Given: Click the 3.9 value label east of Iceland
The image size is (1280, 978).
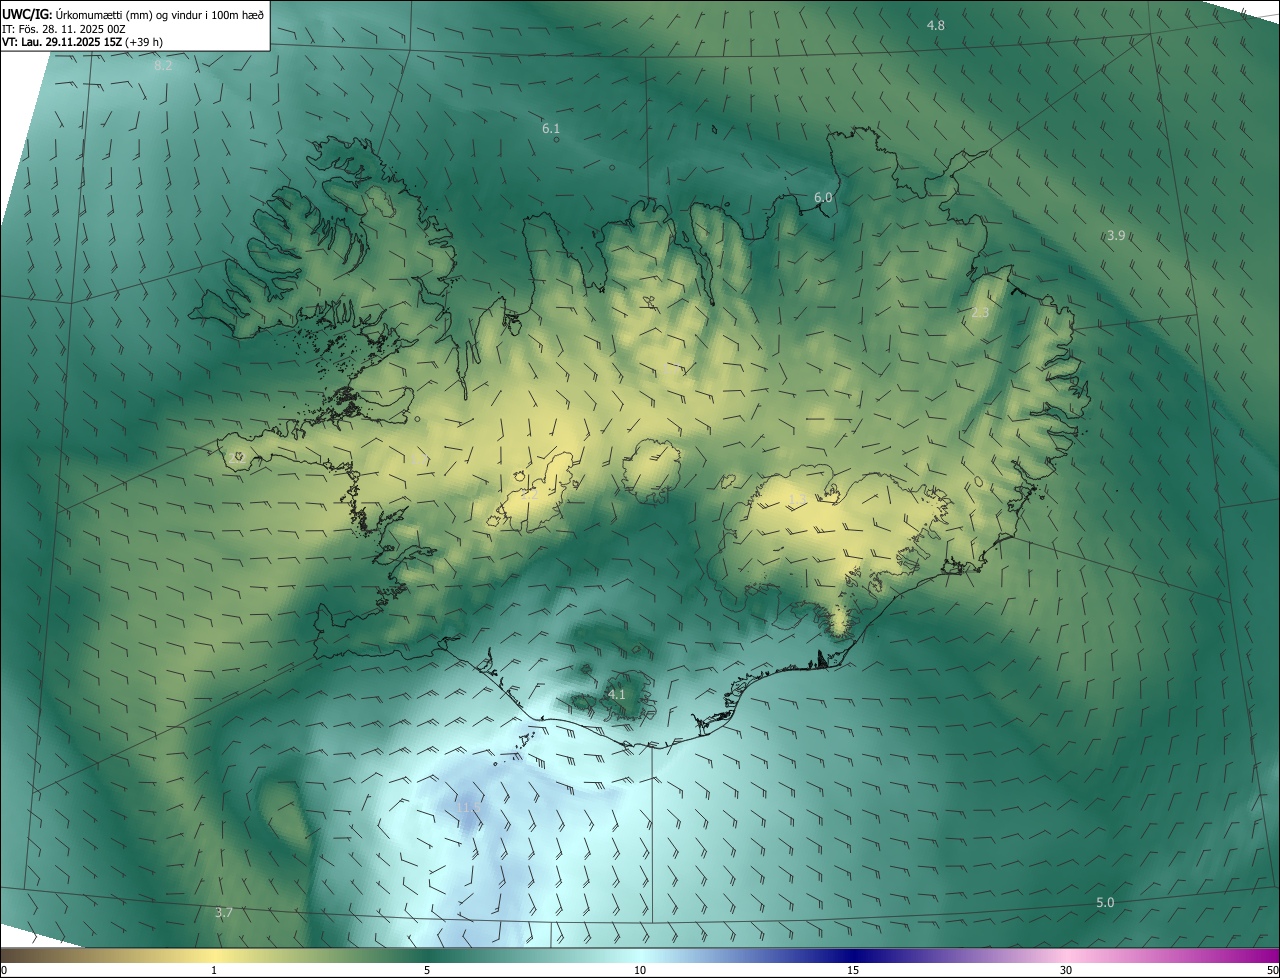Looking at the screenshot, I should coord(1116,236).
